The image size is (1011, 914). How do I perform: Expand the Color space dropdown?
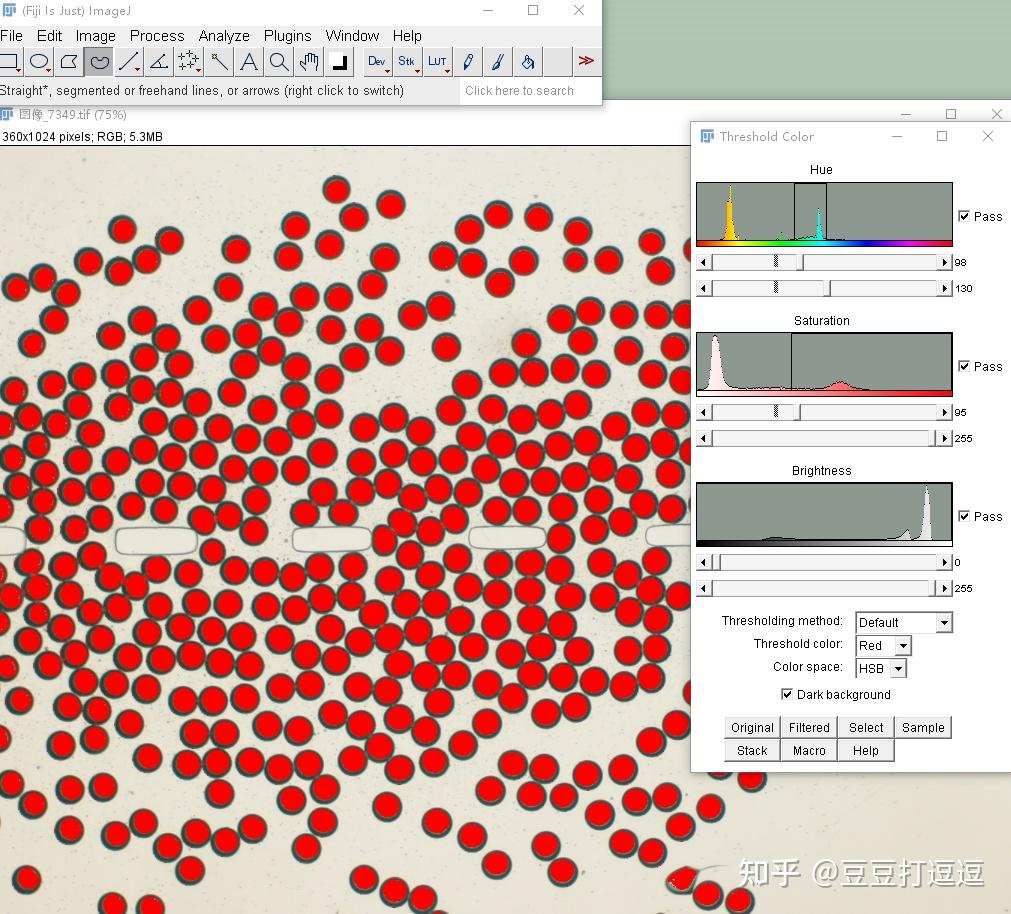(881, 668)
